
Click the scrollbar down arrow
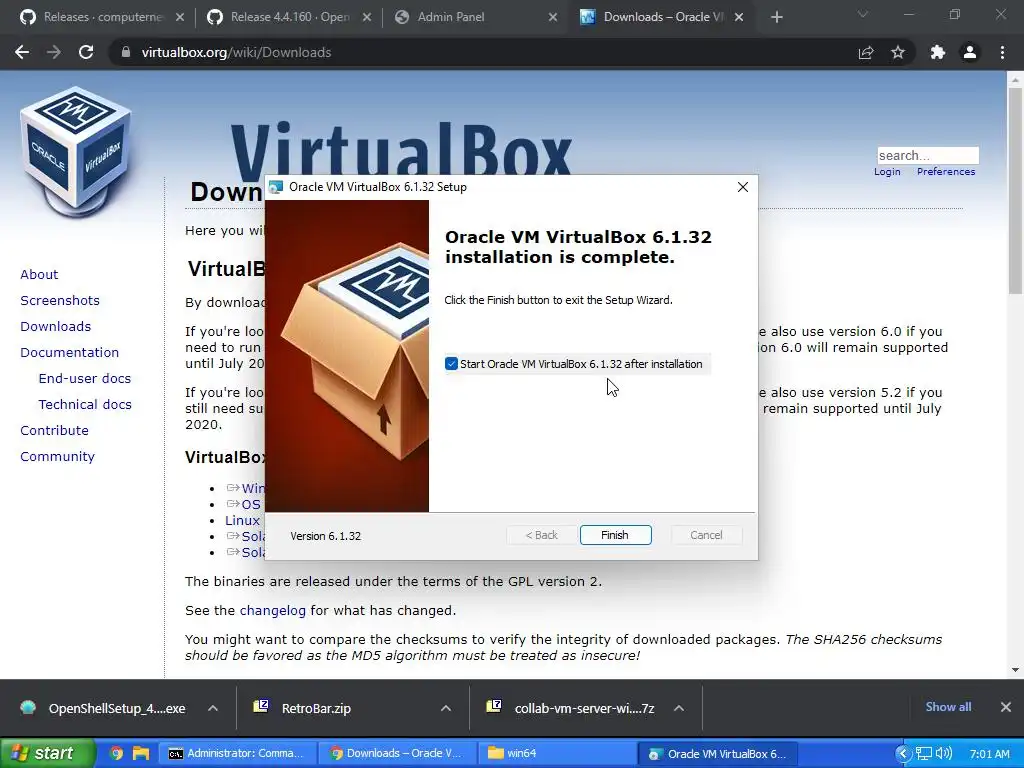click(x=1016, y=670)
